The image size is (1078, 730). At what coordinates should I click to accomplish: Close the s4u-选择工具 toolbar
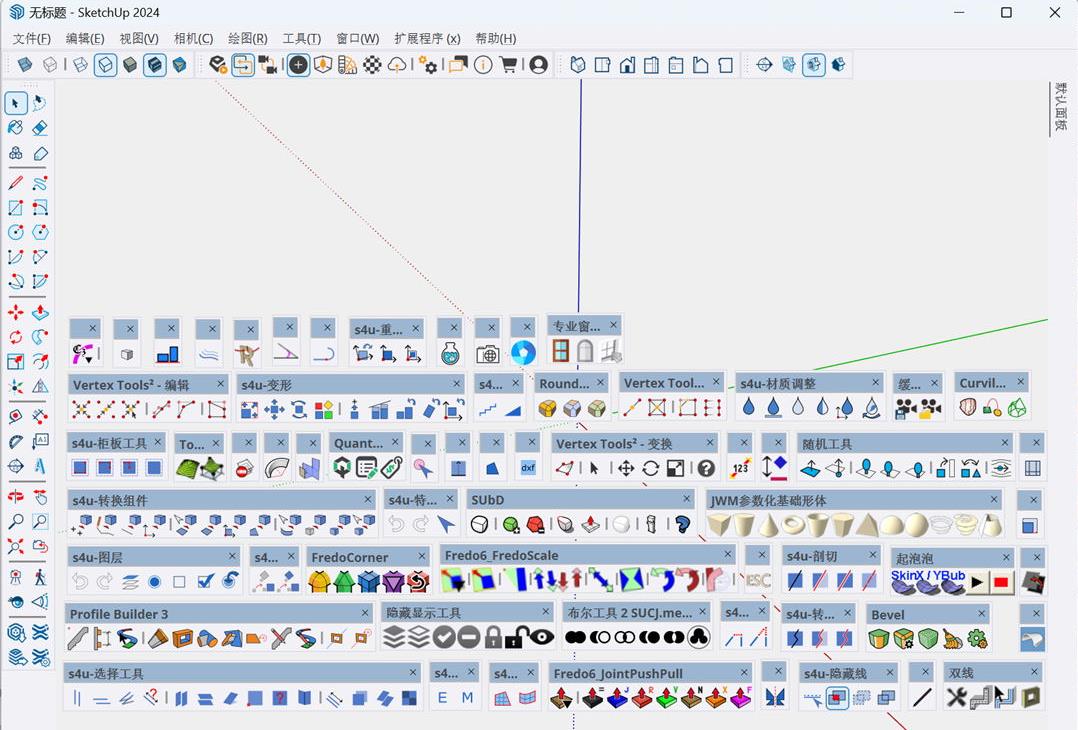413,672
